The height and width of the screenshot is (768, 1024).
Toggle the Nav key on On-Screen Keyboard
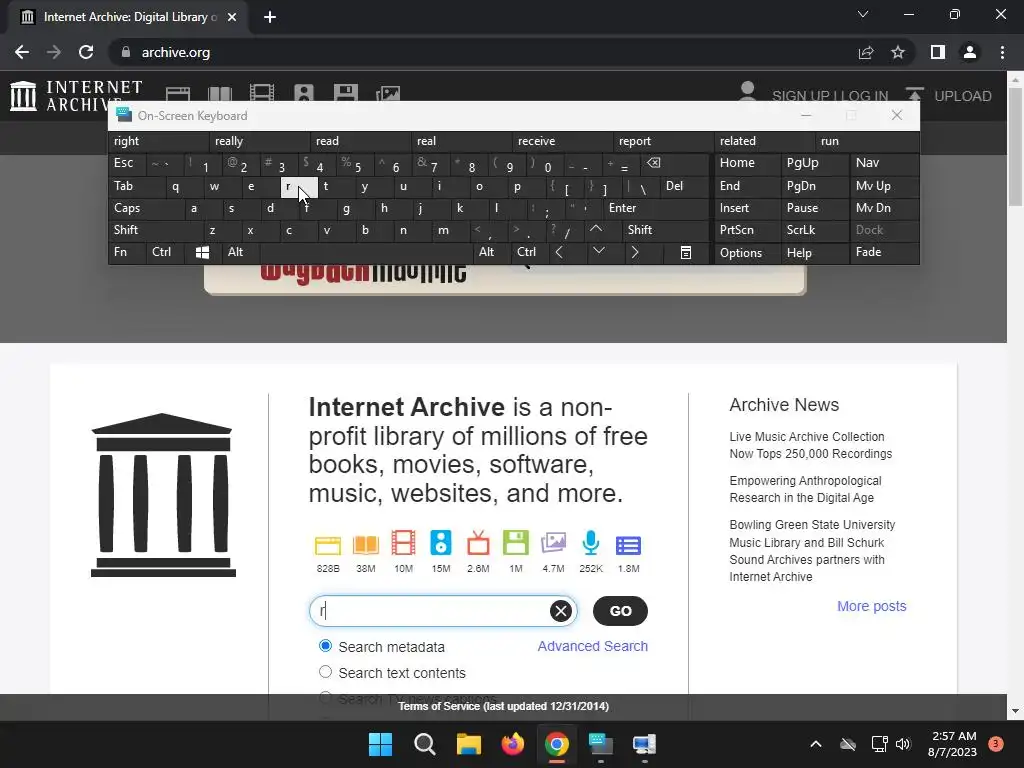coord(884,163)
